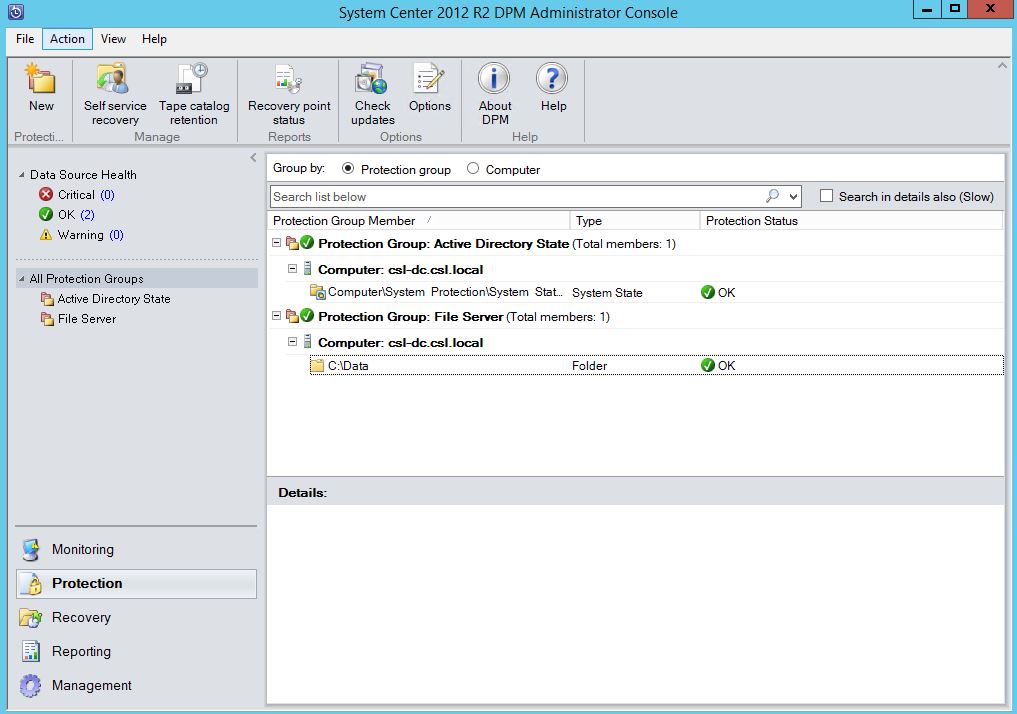Viewport: 1017px width, 714px height.
Task: Click the Reporting workspace icon
Action: coord(30,651)
